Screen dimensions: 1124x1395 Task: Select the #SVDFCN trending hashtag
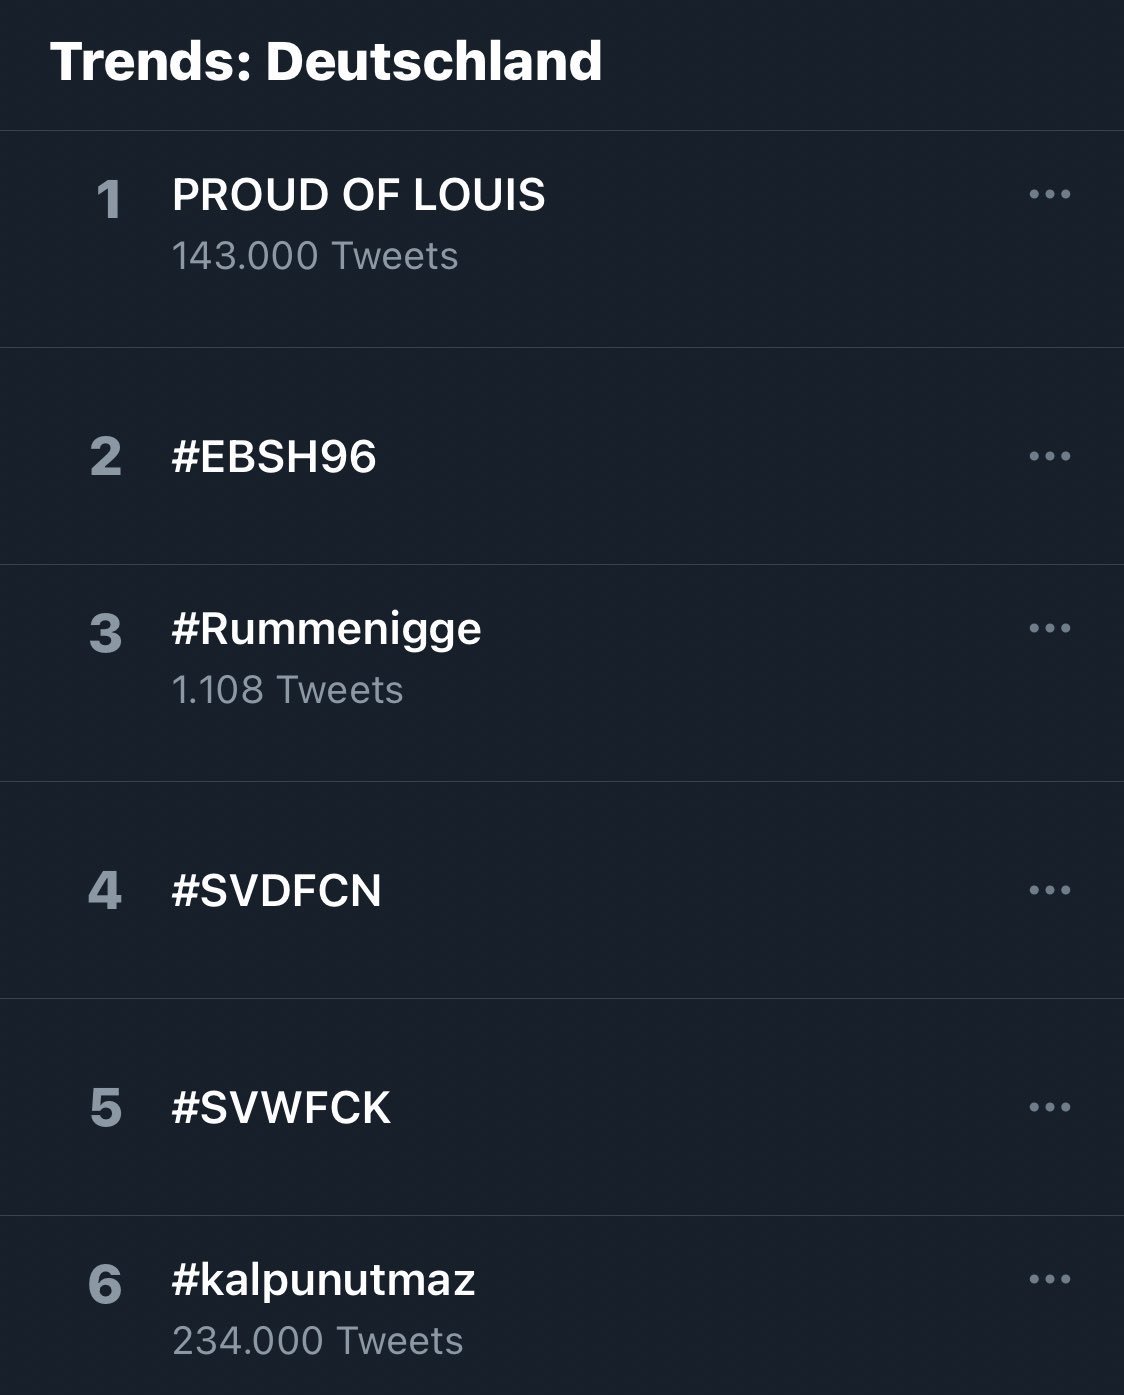click(x=276, y=891)
